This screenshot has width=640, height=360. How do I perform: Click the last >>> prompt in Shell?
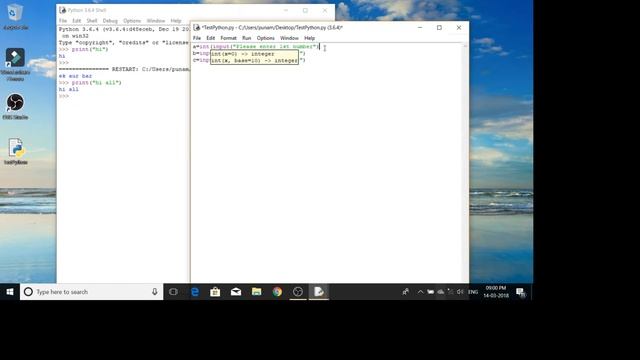(x=64, y=96)
